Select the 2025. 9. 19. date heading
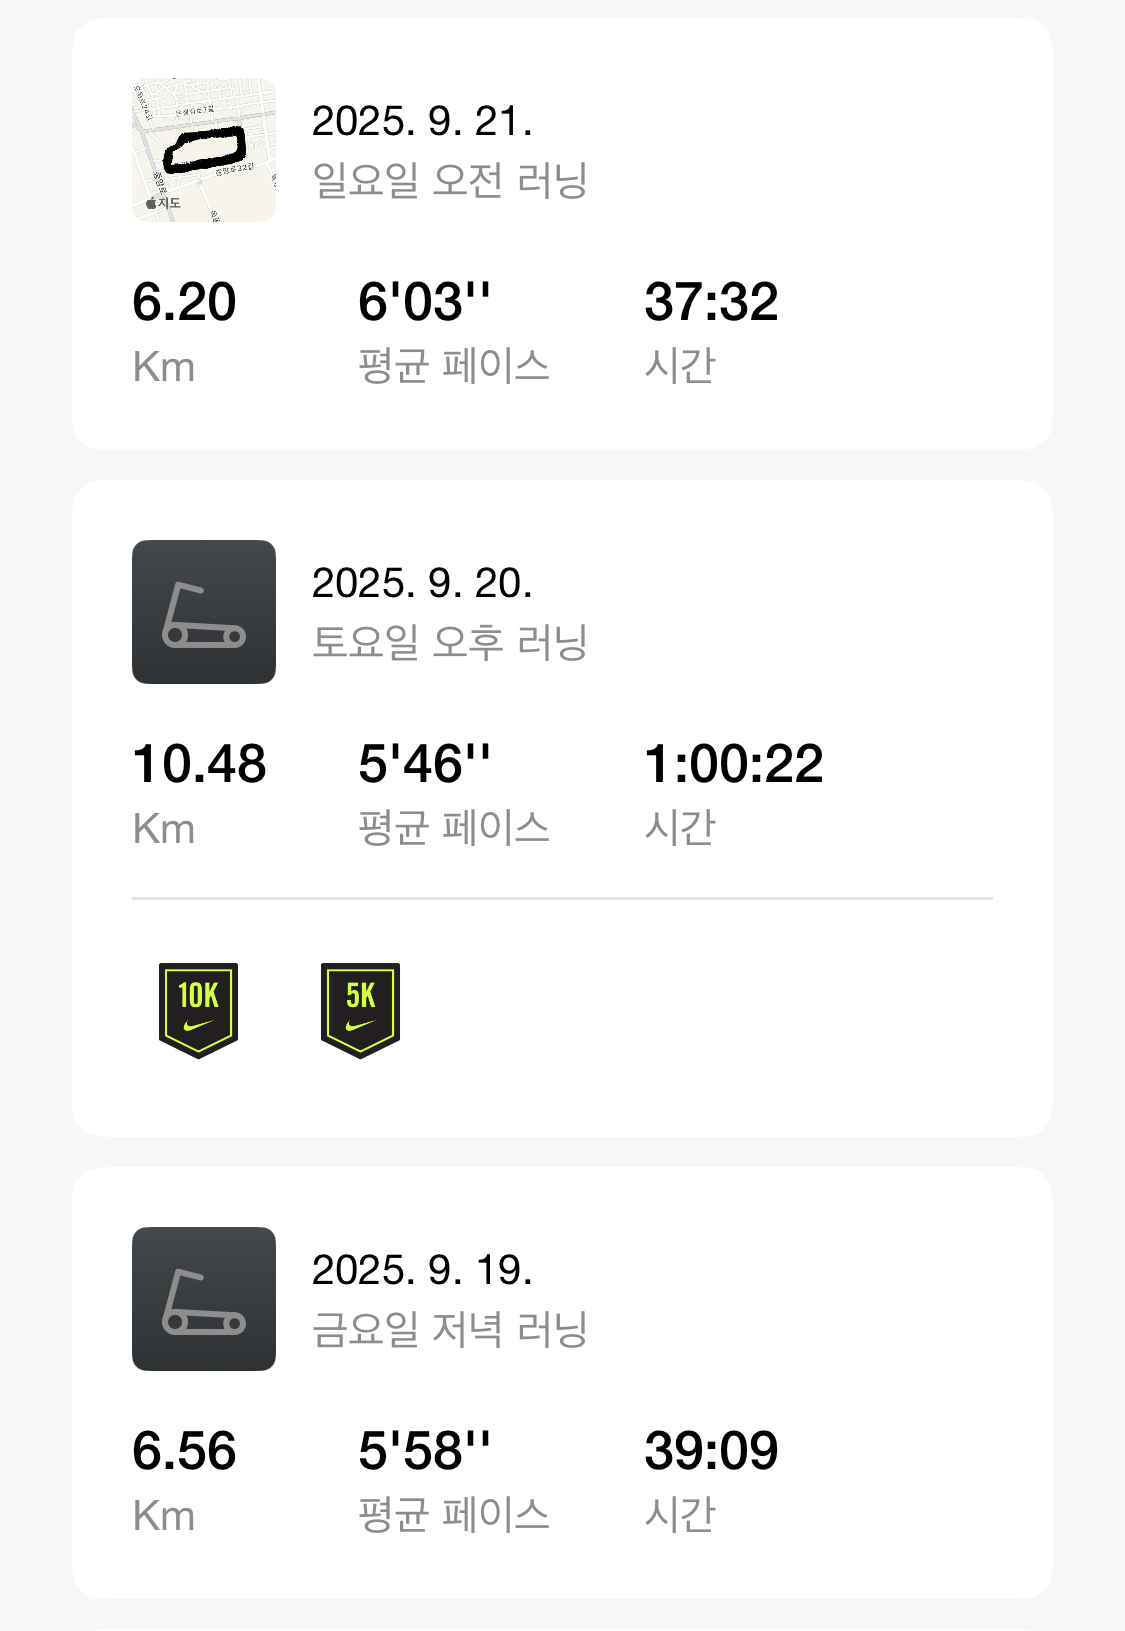Screen dimensions: 1125x1631 421,1270
